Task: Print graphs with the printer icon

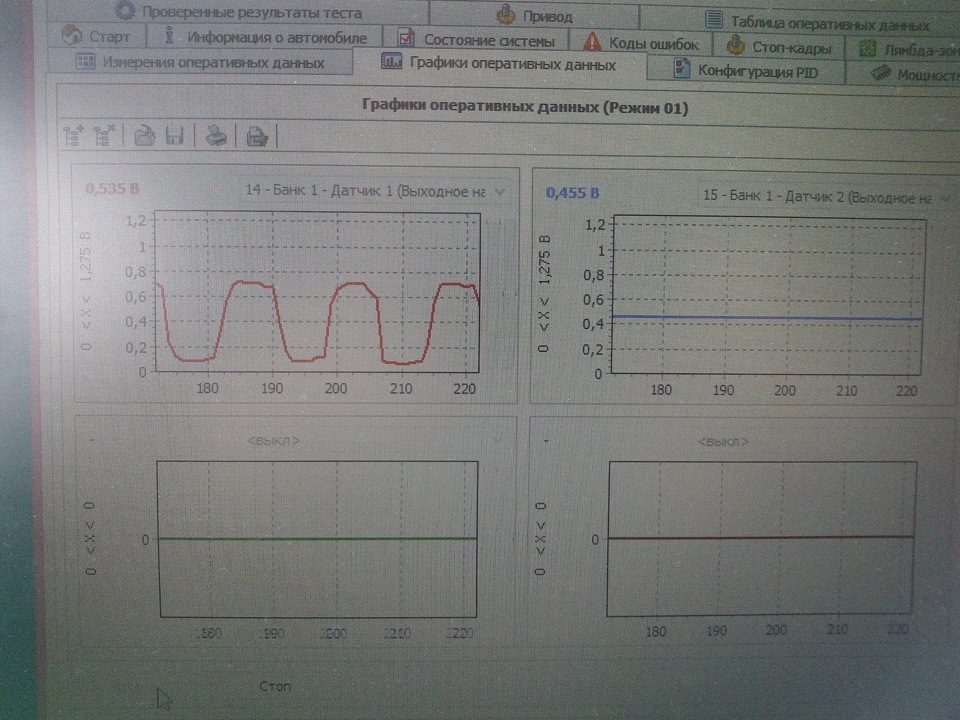Action: pos(216,136)
